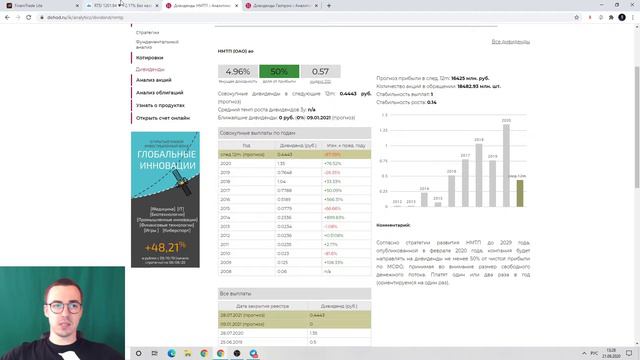Select the 2014 row in the yearly table
Viewport: 640px width, 360px height.
point(295,218)
